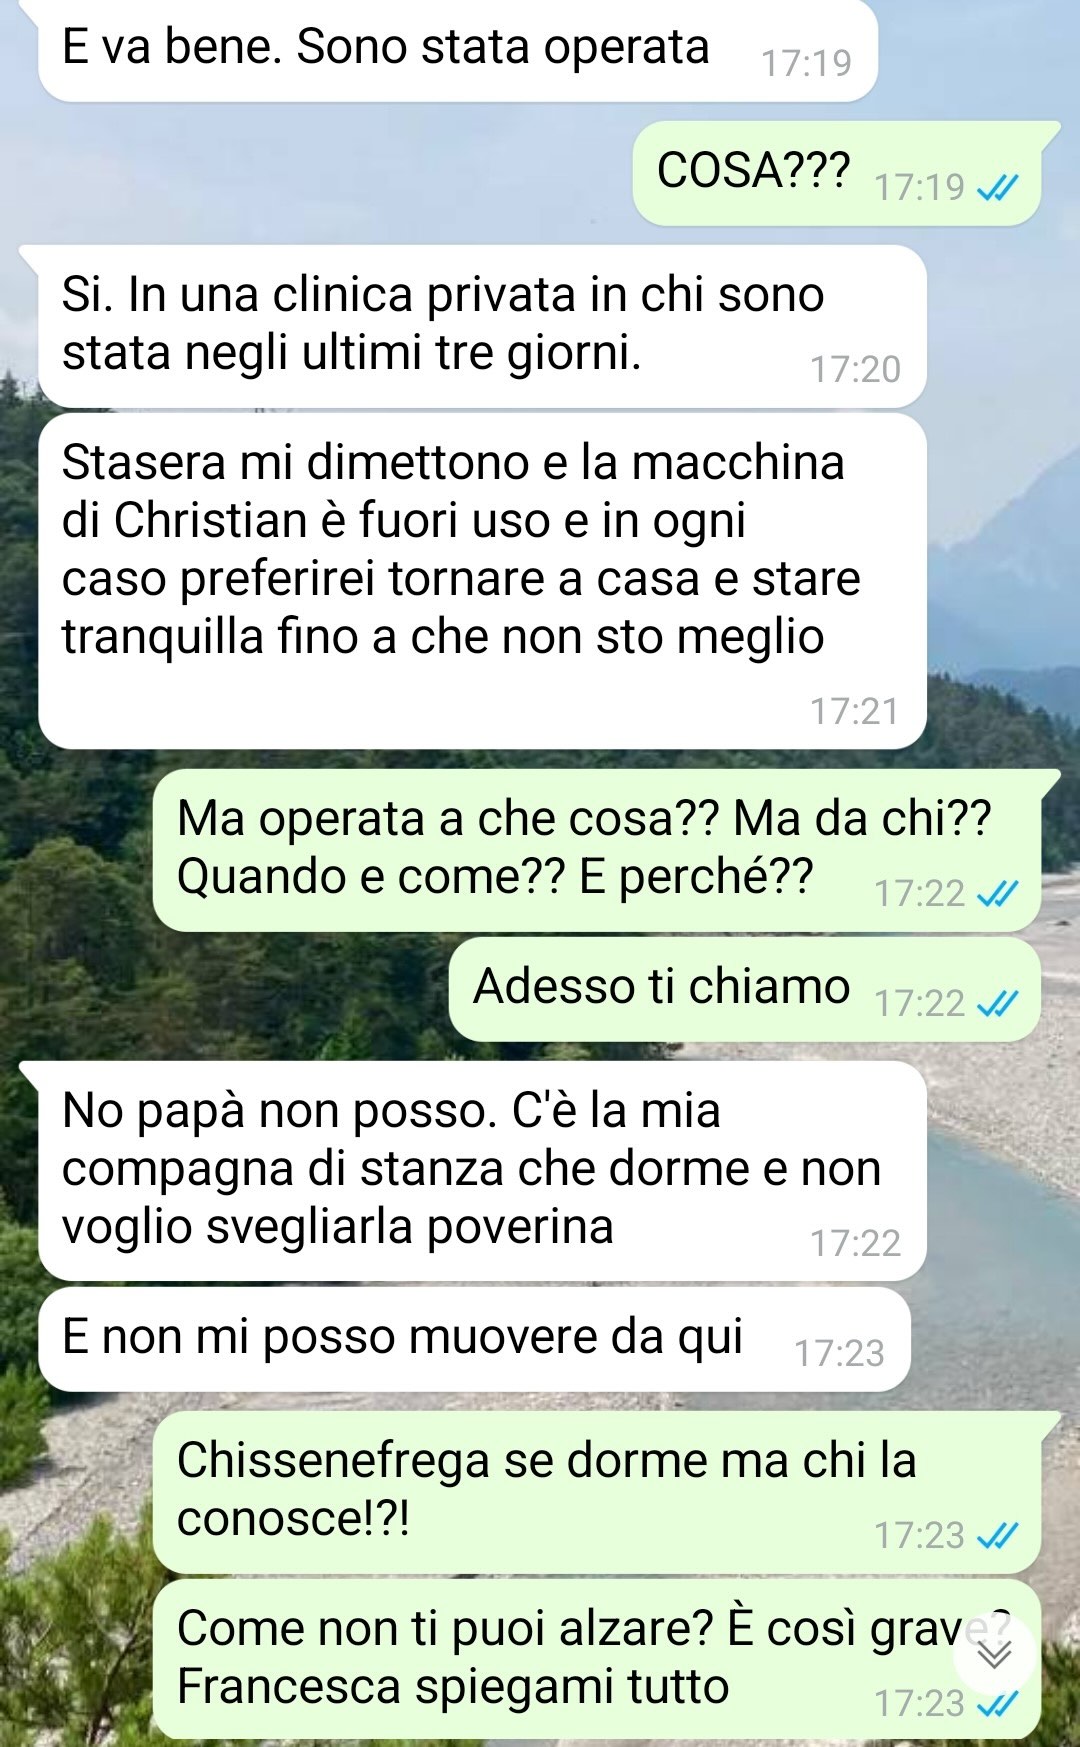Select the 'Stasera mi dimettono' message bubble
Image resolution: width=1080 pixels, height=1747 pixels.
tap(482, 581)
